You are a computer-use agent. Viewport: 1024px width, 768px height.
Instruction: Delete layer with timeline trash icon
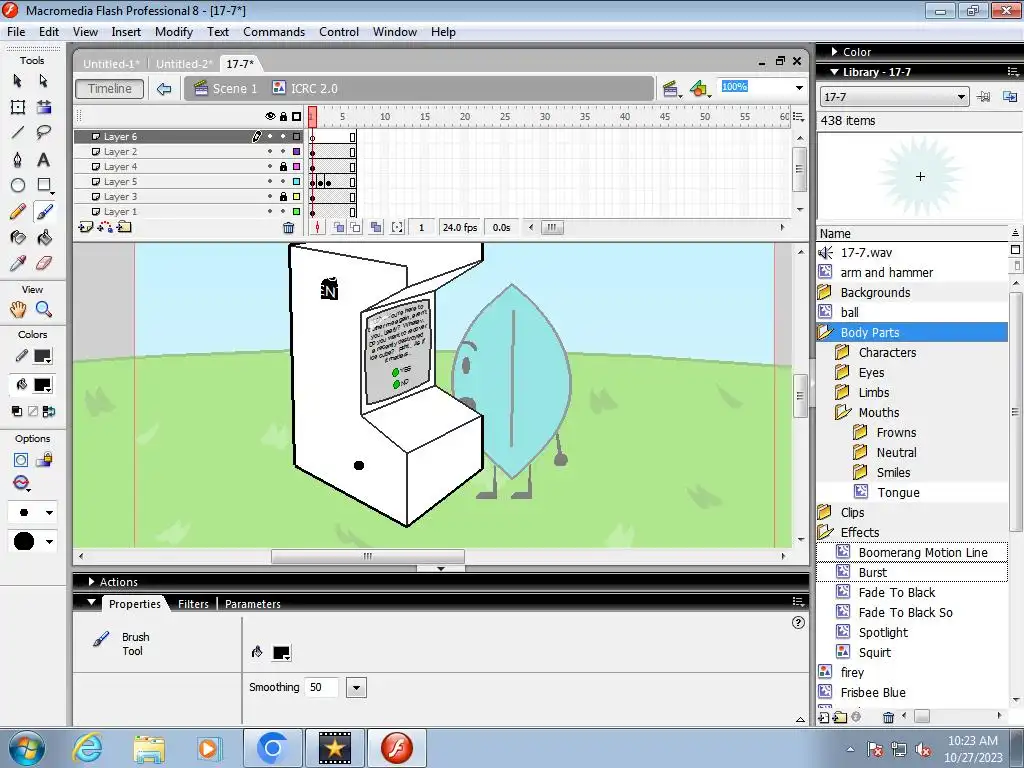(289, 228)
